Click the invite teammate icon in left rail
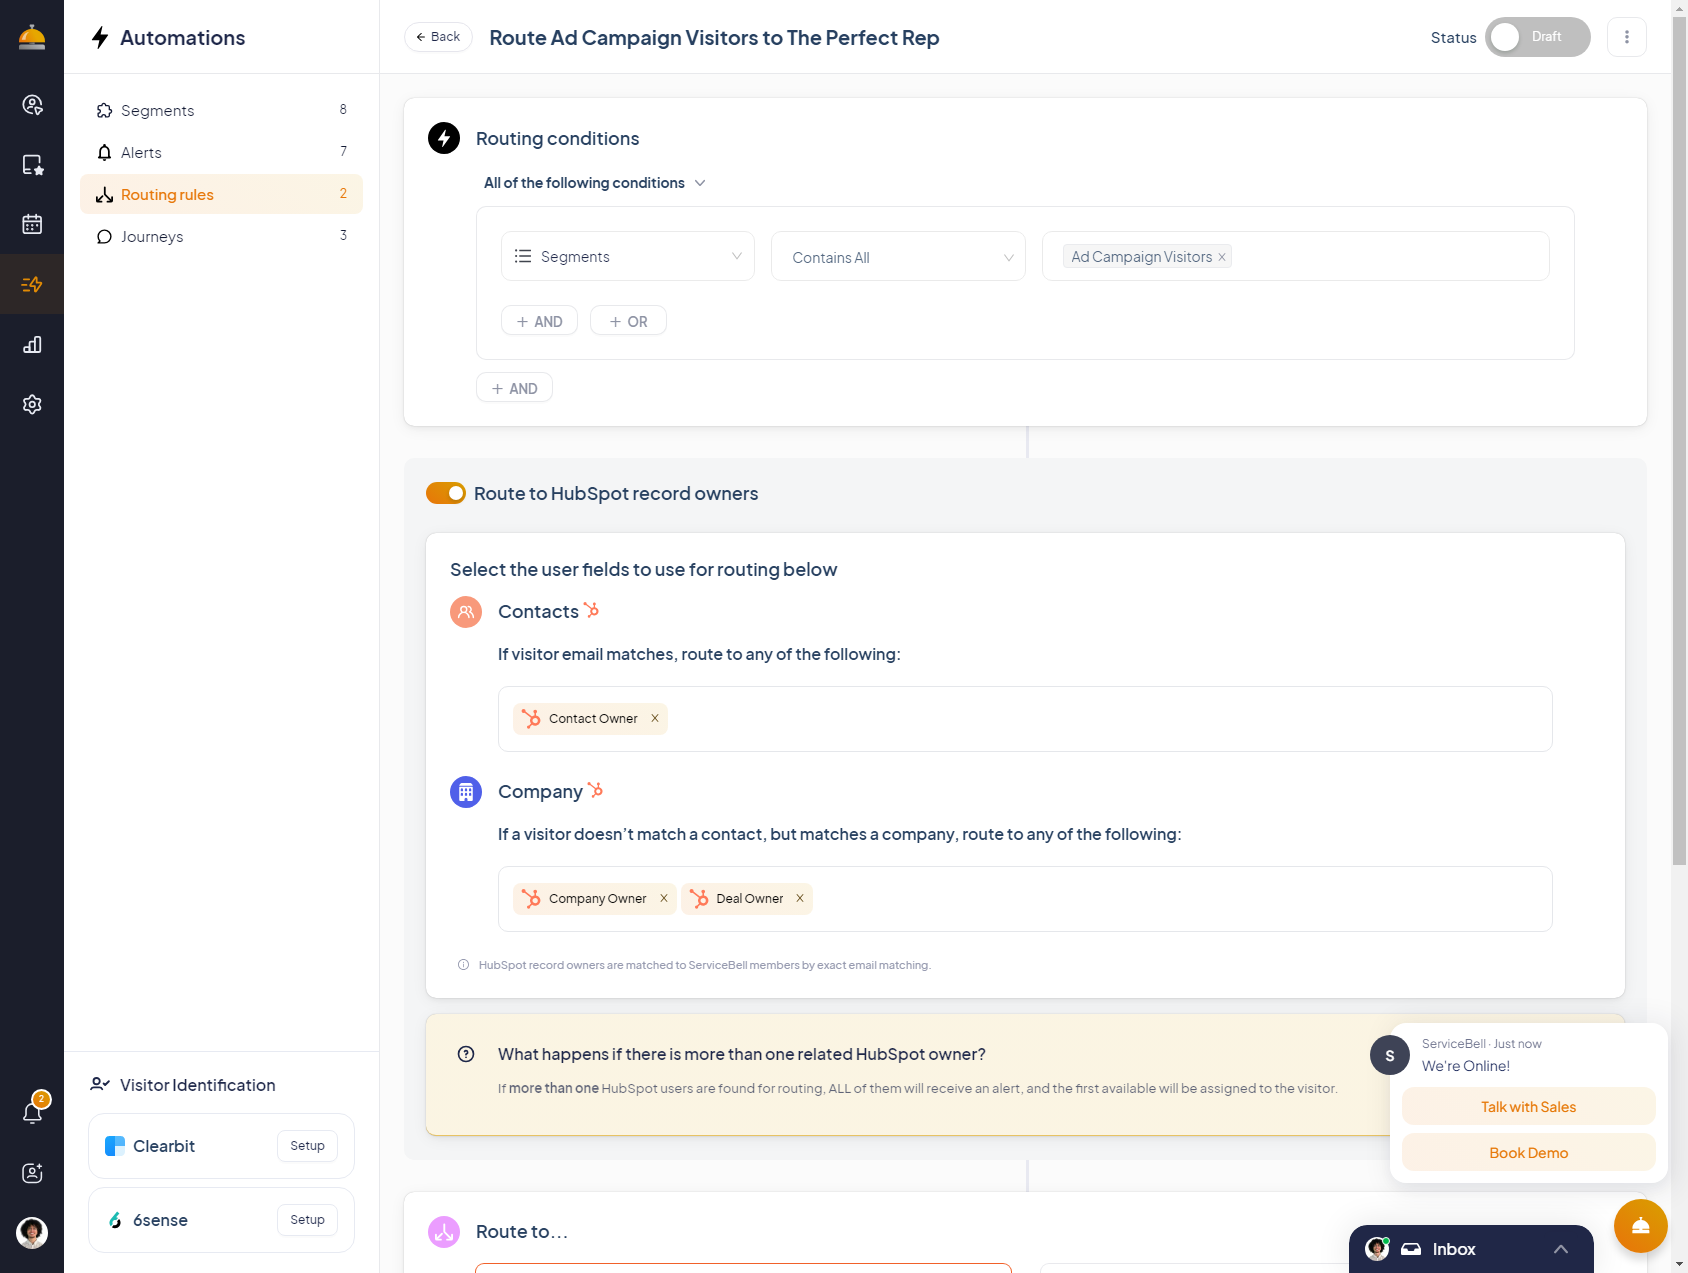 [x=32, y=1173]
